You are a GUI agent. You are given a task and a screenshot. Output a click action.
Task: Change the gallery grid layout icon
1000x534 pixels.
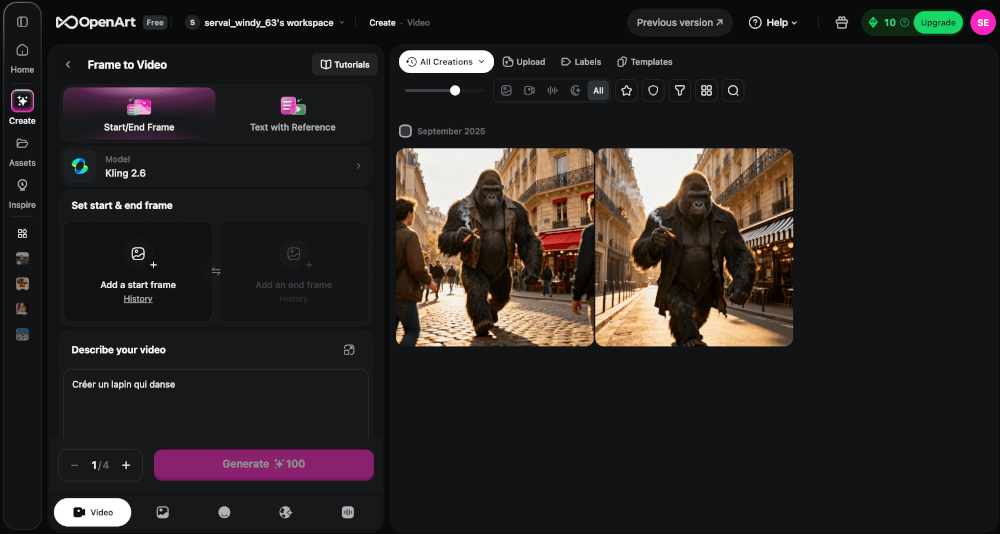click(x=707, y=91)
